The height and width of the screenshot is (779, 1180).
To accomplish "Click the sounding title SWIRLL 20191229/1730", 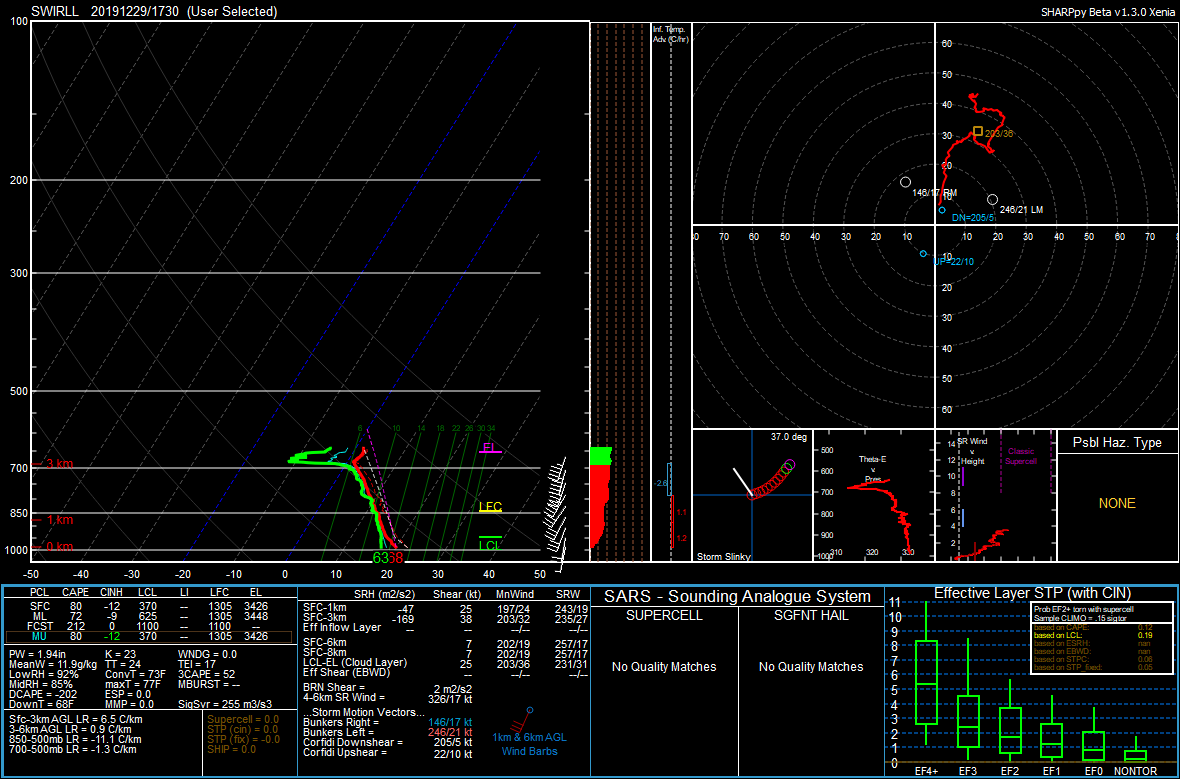I will pyautogui.click(x=154, y=11).
